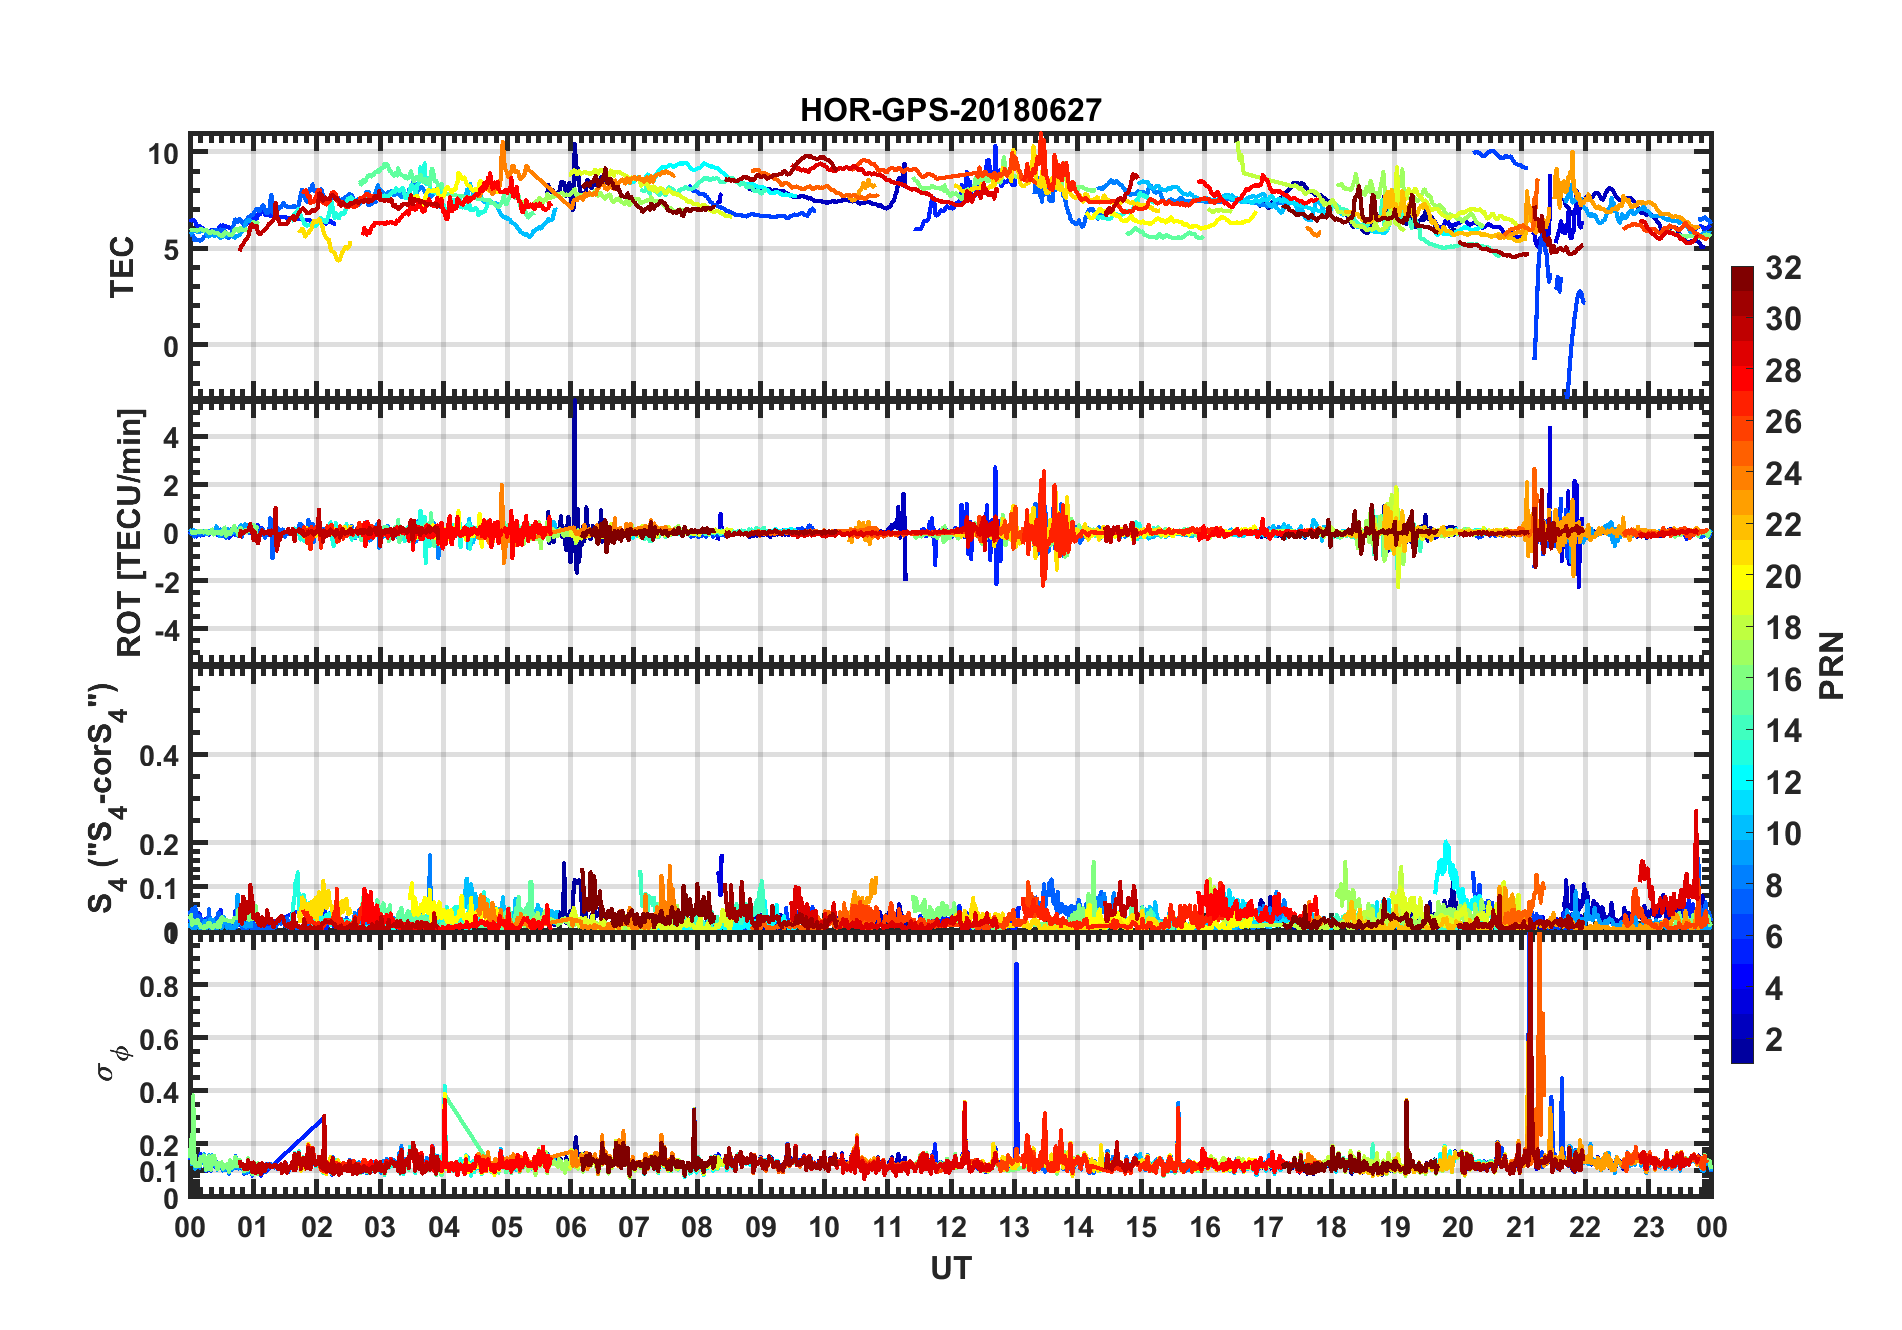This screenshot has width=1902, height=1330.
Task: Click colorbar tick label 8
Action: tap(1774, 885)
